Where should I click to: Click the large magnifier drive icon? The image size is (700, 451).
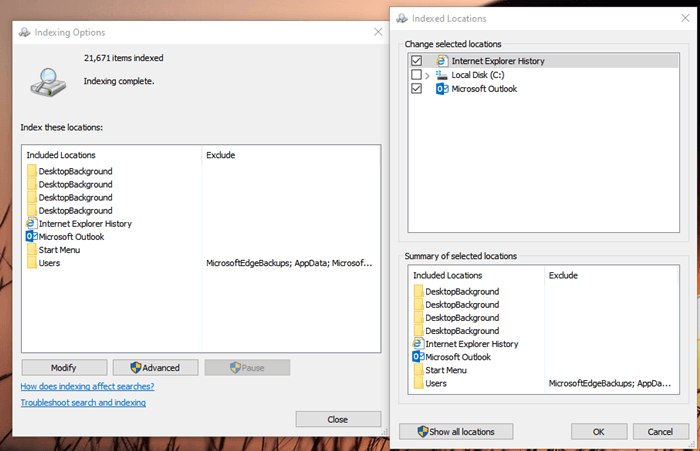point(48,82)
